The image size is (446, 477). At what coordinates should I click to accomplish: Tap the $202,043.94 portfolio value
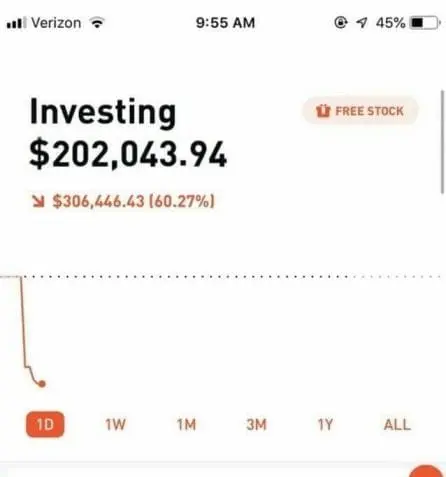pos(128,154)
